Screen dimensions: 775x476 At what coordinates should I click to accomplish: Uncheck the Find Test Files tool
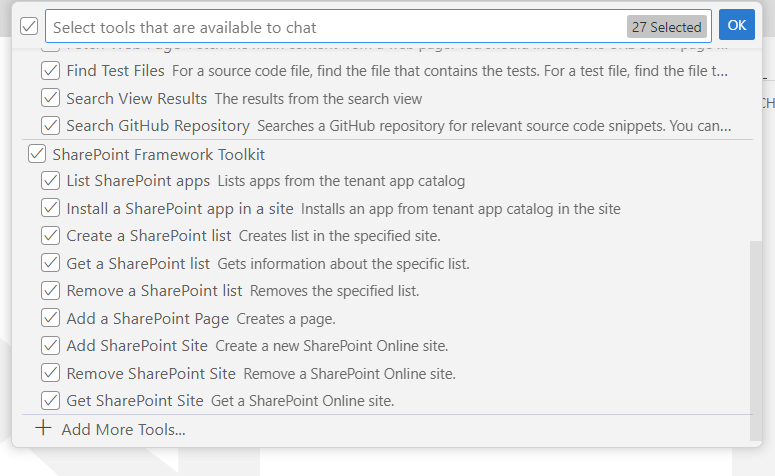click(50, 71)
